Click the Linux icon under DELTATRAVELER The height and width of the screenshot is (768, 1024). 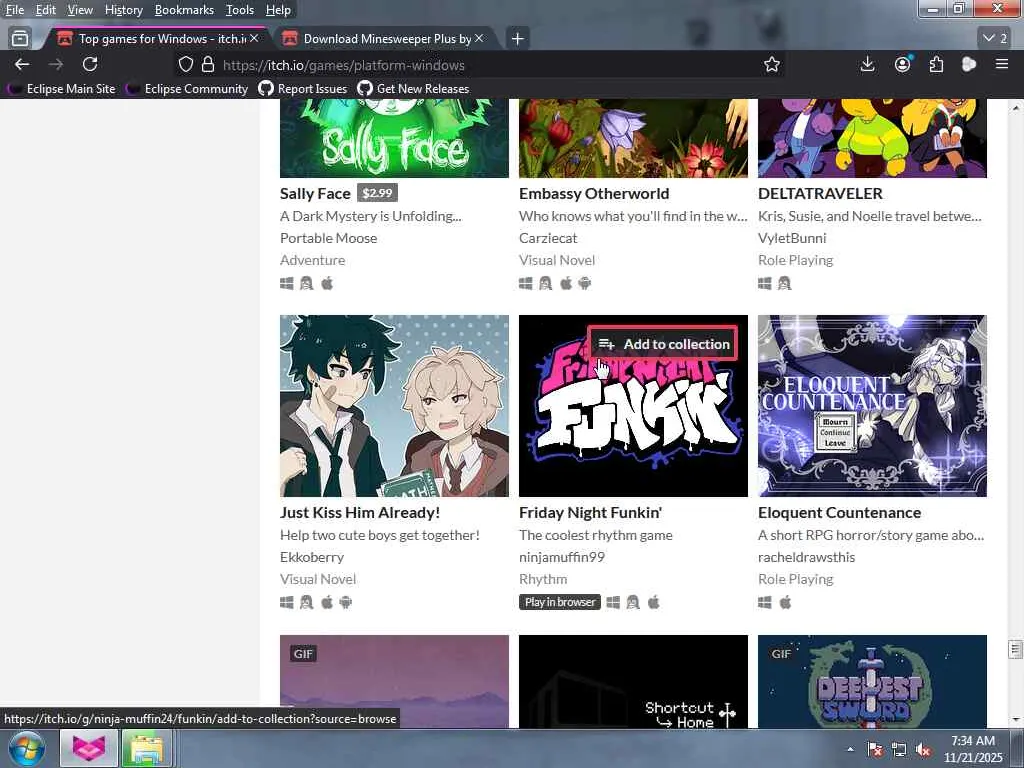[x=784, y=283]
